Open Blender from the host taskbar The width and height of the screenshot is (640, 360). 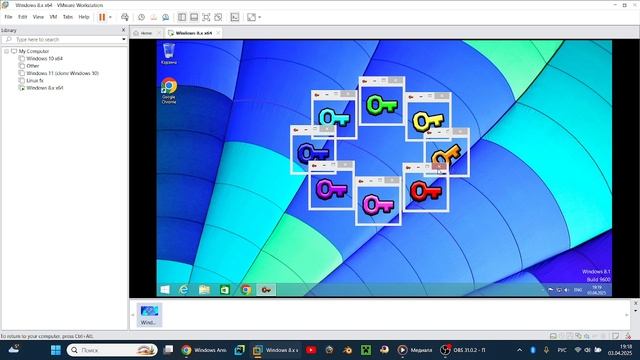coord(347,350)
